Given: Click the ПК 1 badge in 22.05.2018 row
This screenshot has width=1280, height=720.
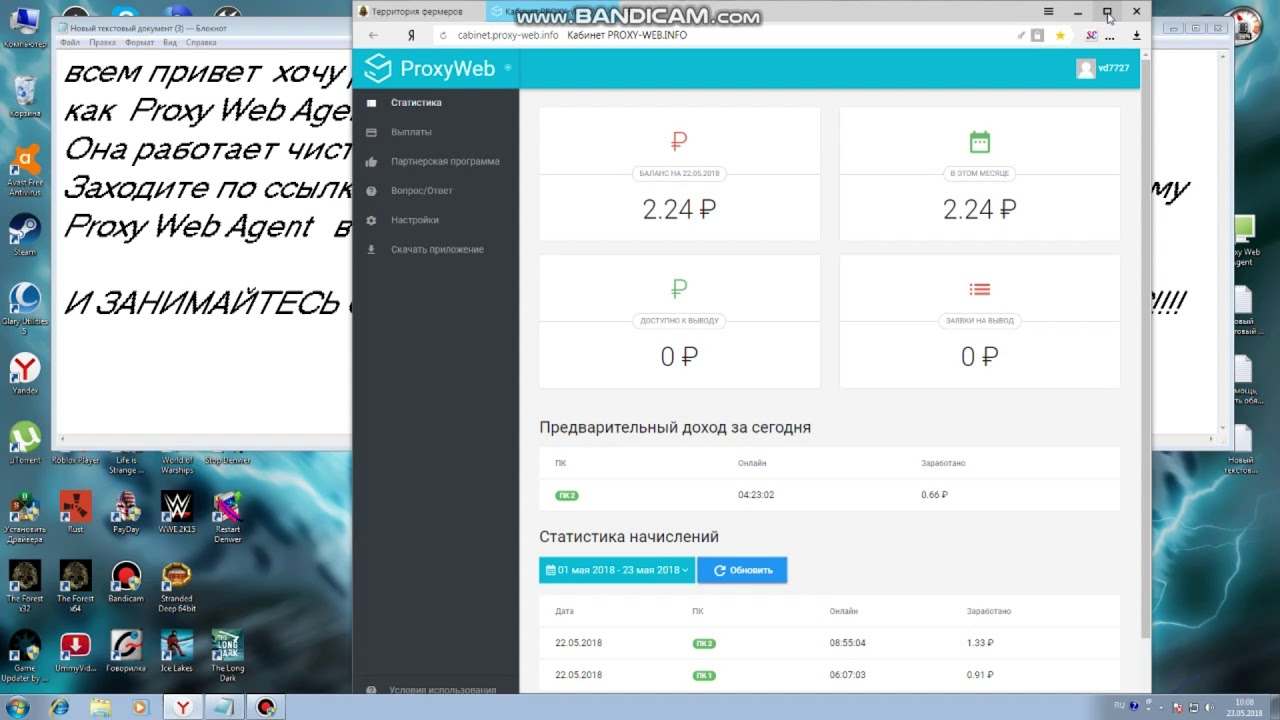Looking at the screenshot, I should [x=704, y=675].
